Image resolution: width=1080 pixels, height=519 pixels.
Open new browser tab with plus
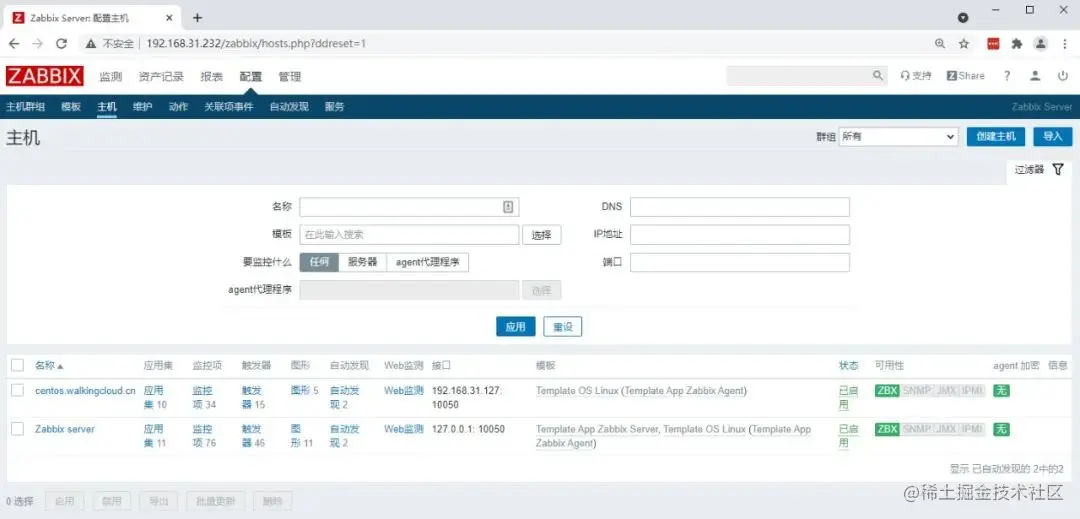(x=198, y=17)
